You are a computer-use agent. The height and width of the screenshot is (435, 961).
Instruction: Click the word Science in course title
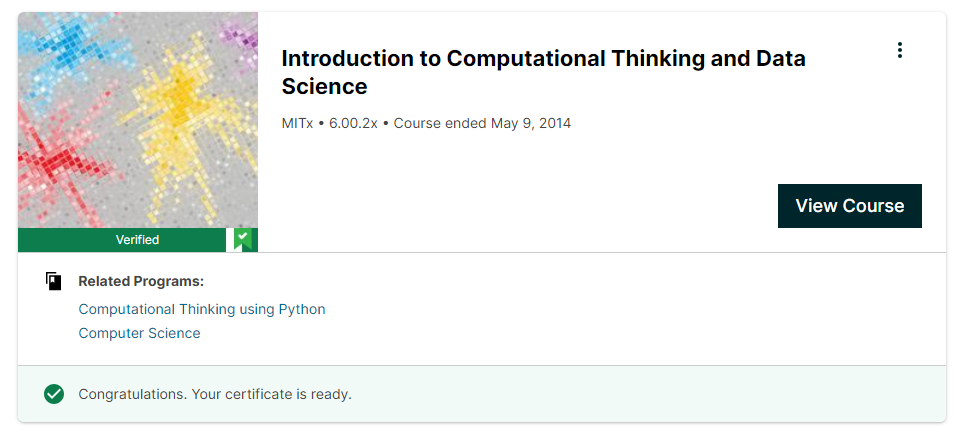tap(324, 87)
